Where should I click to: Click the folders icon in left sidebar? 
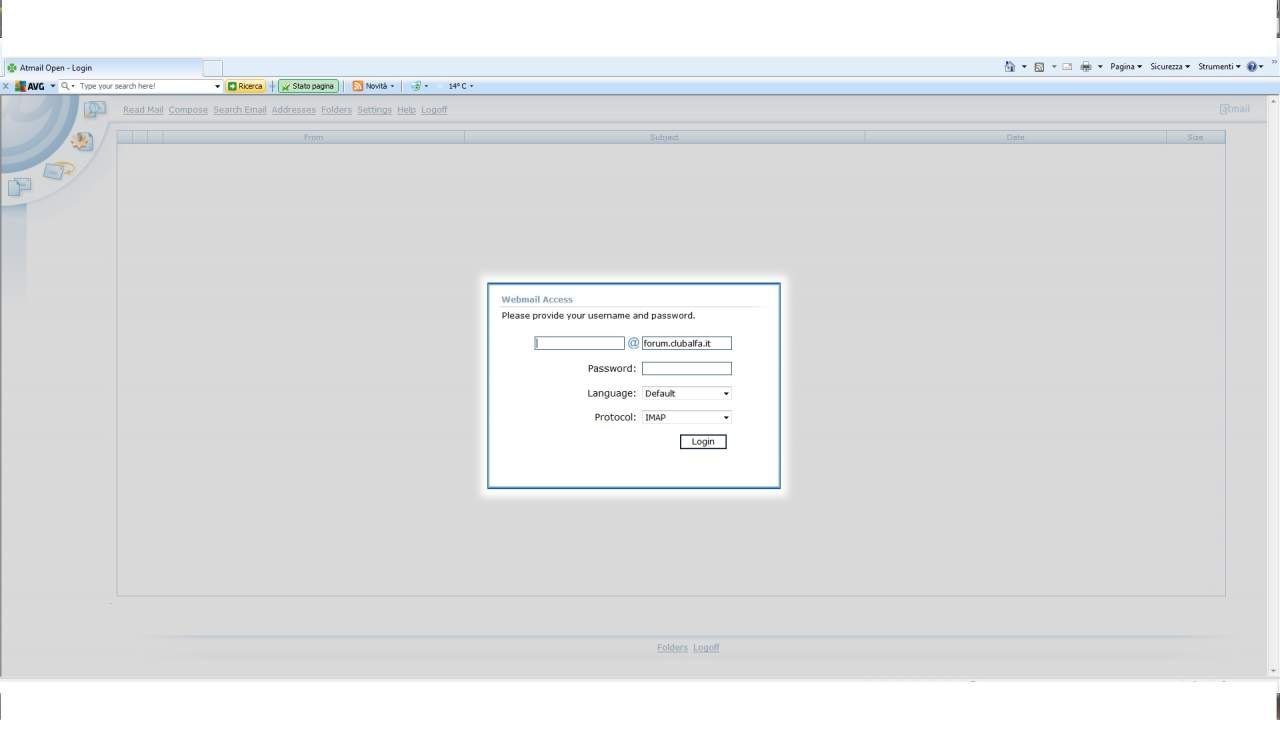(19, 186)
